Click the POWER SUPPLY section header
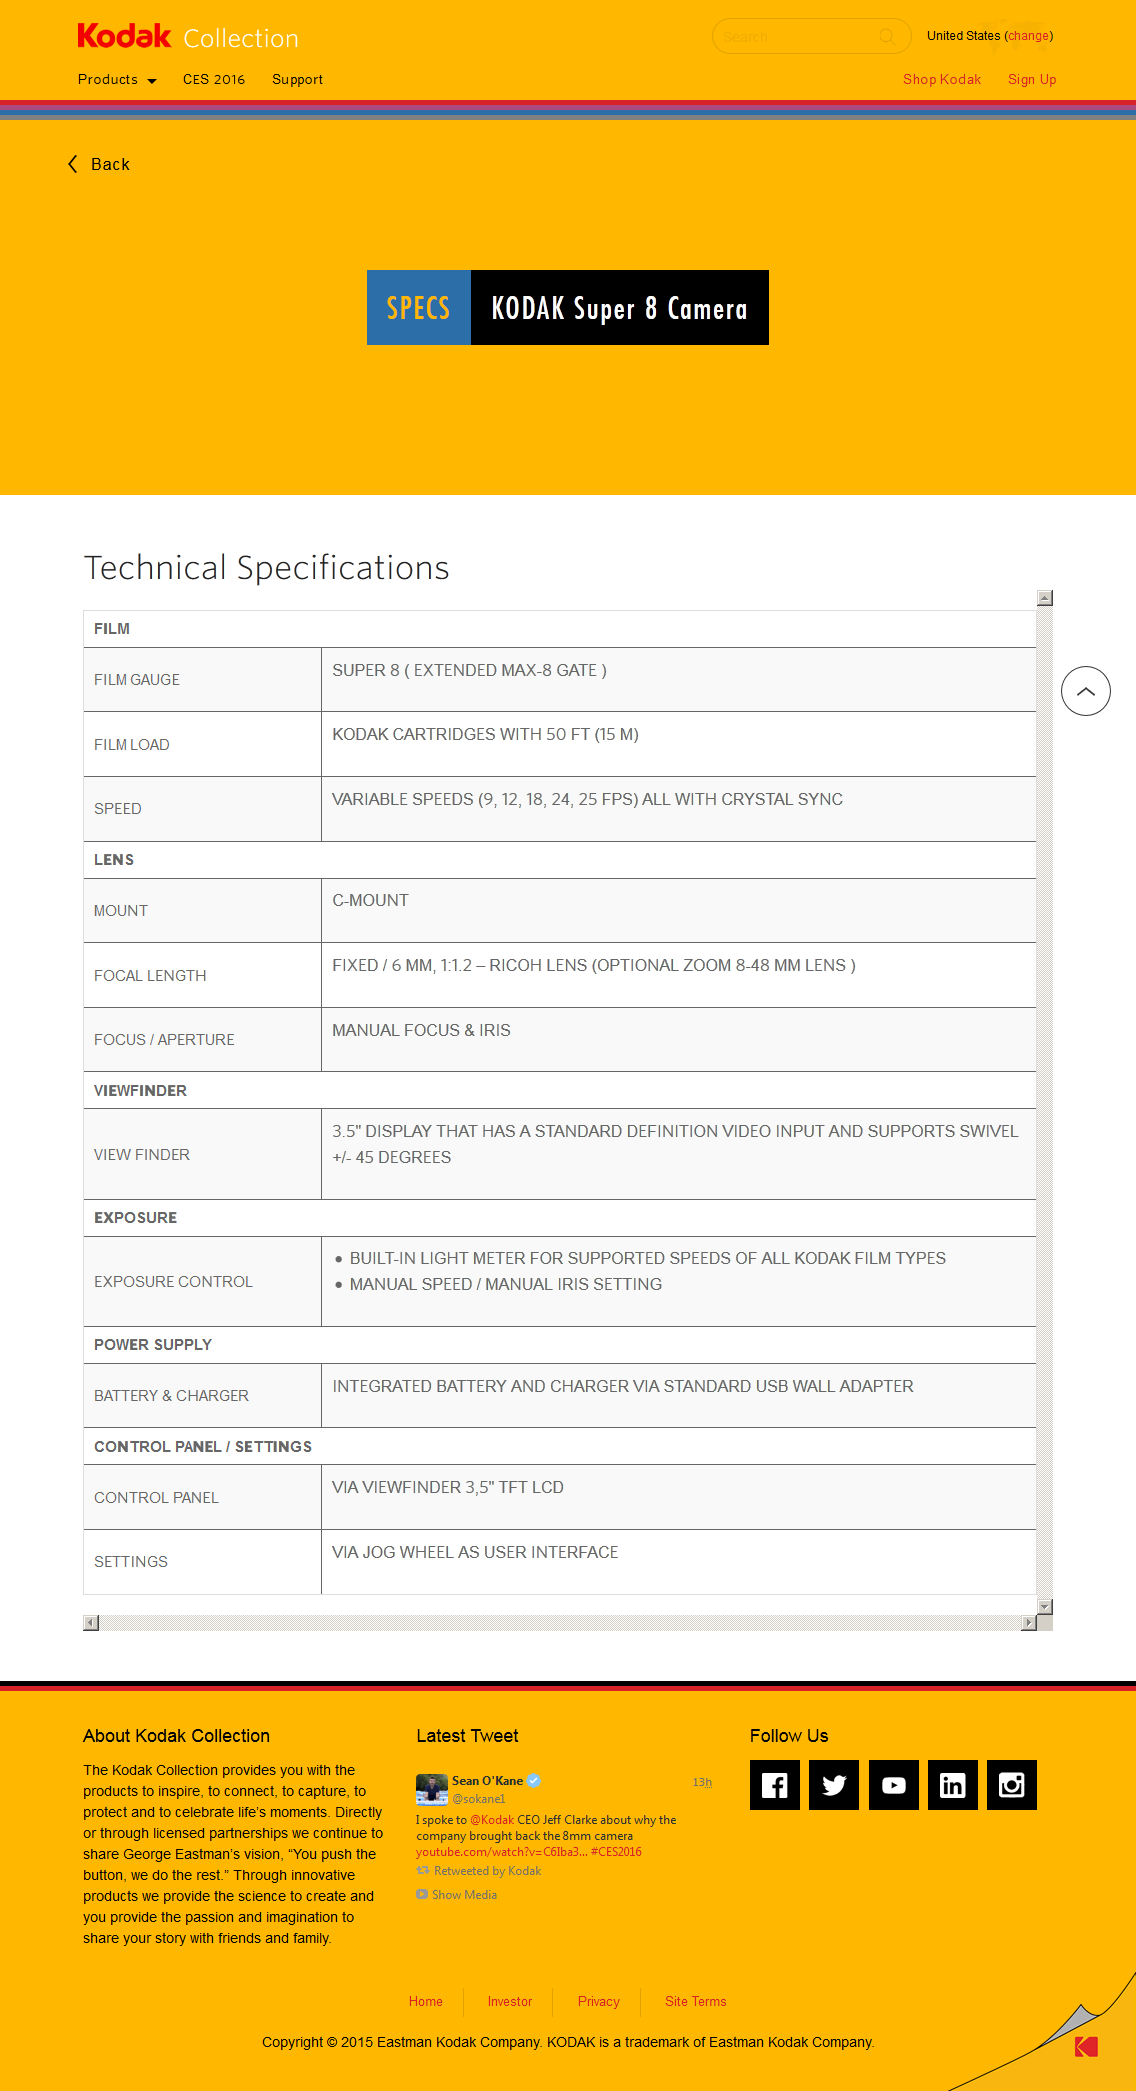The height and width of the screenshot is (2091, 1136). click(153, 1345)
